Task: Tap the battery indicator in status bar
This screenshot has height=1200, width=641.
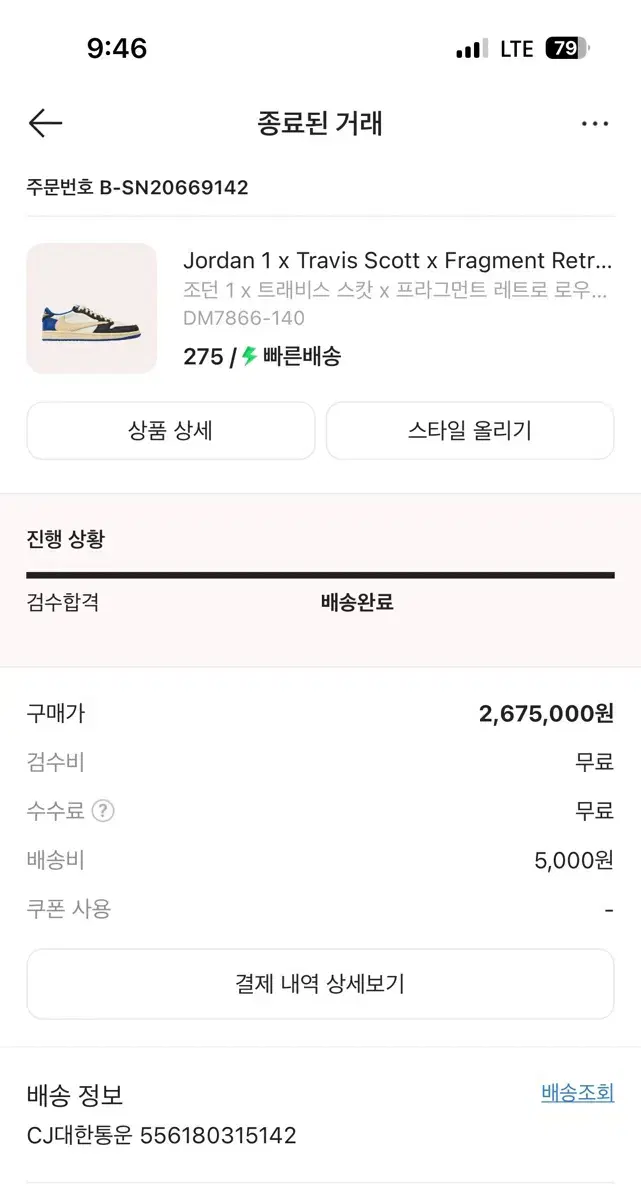Action: pos(567,48)
